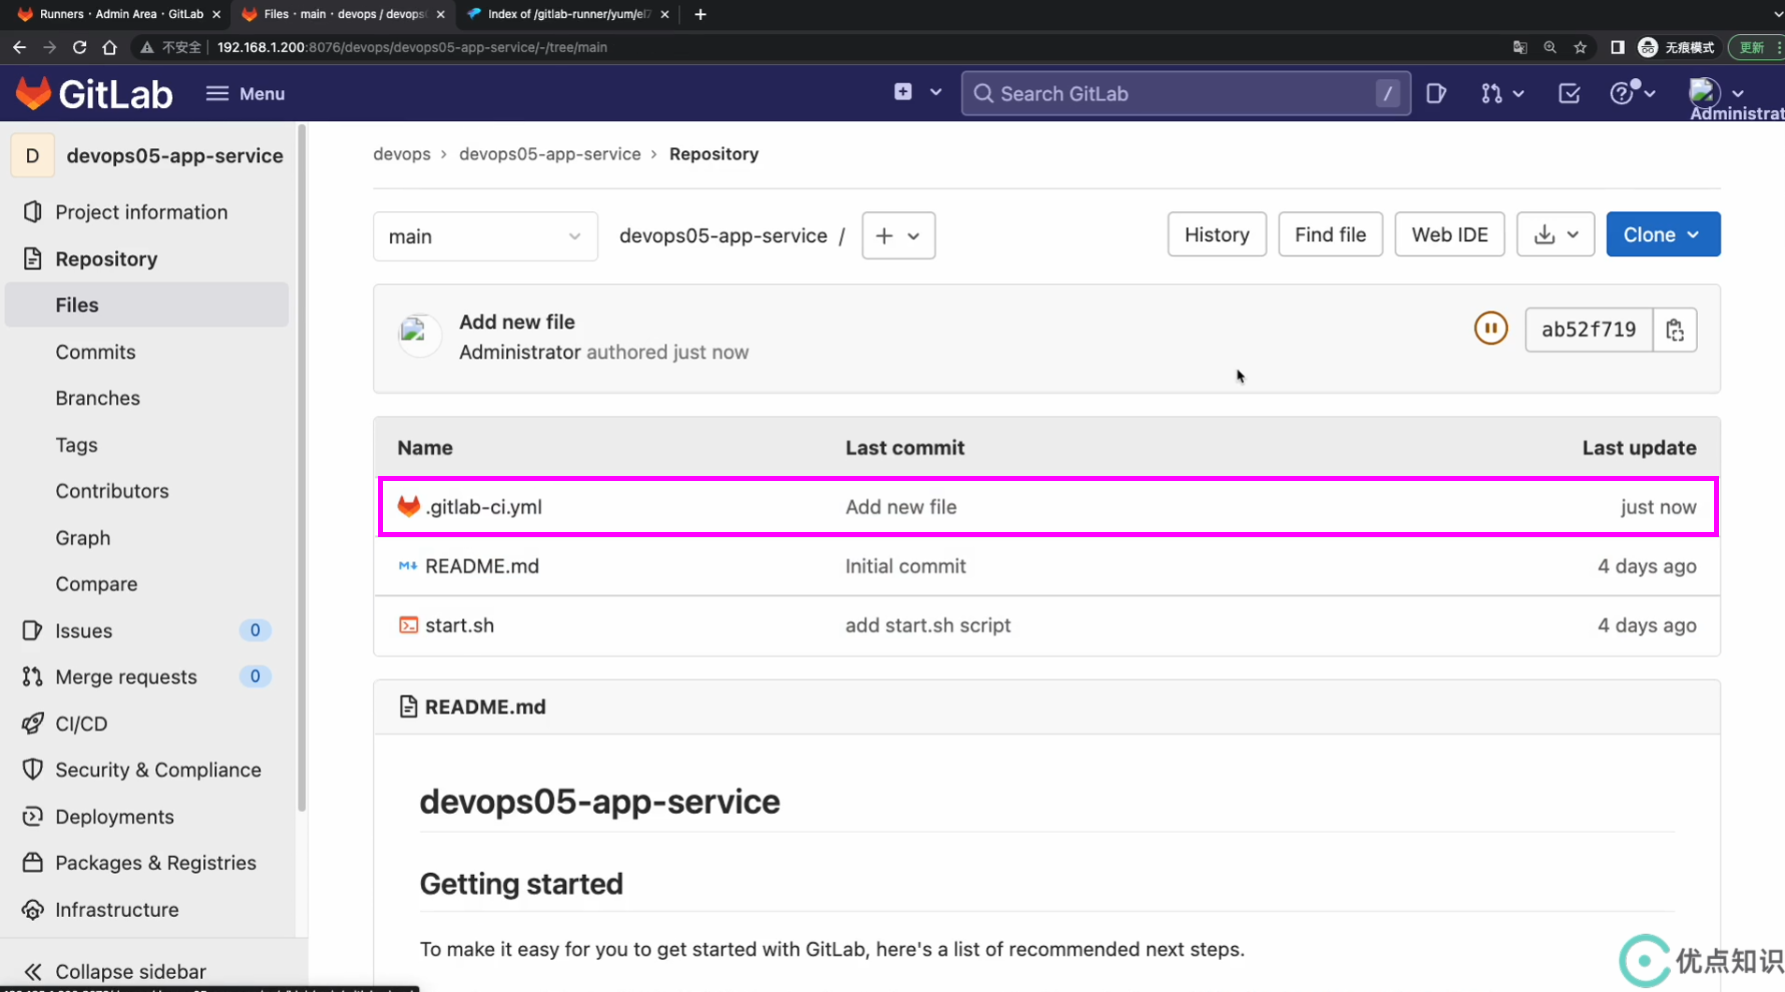The image size is (1785, 992).
Task: Expand the create new dropdown chevron in navbar
Action: (936, 92)
